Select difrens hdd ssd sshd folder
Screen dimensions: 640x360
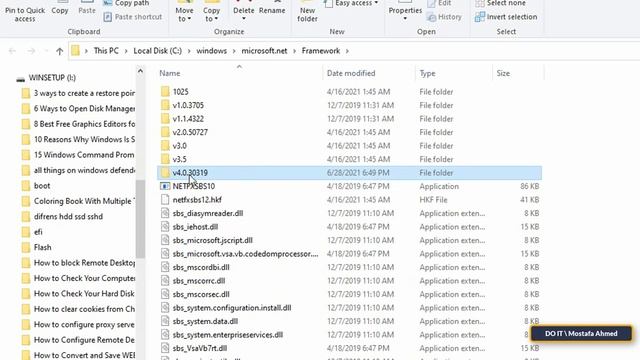(68, 216)
